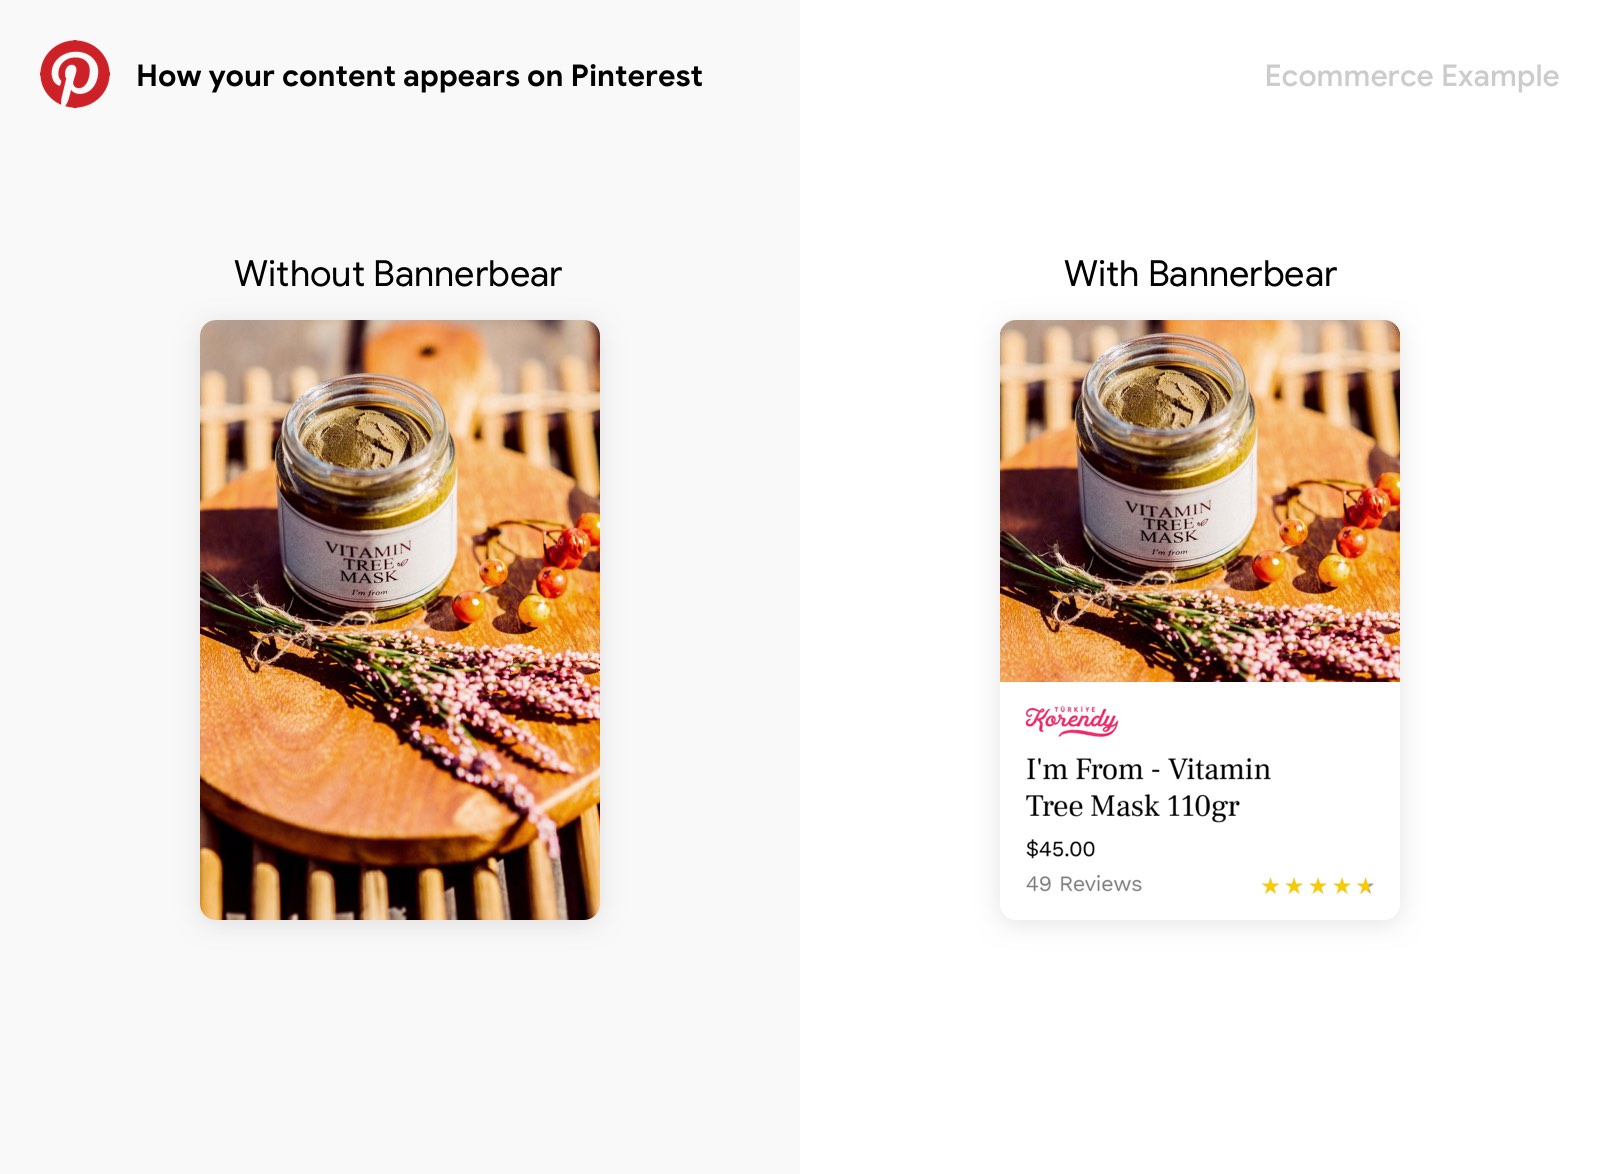Select the fifth rating star
The width and height of the screenshot is (1600, 1174).
[x=1366, y=886]
